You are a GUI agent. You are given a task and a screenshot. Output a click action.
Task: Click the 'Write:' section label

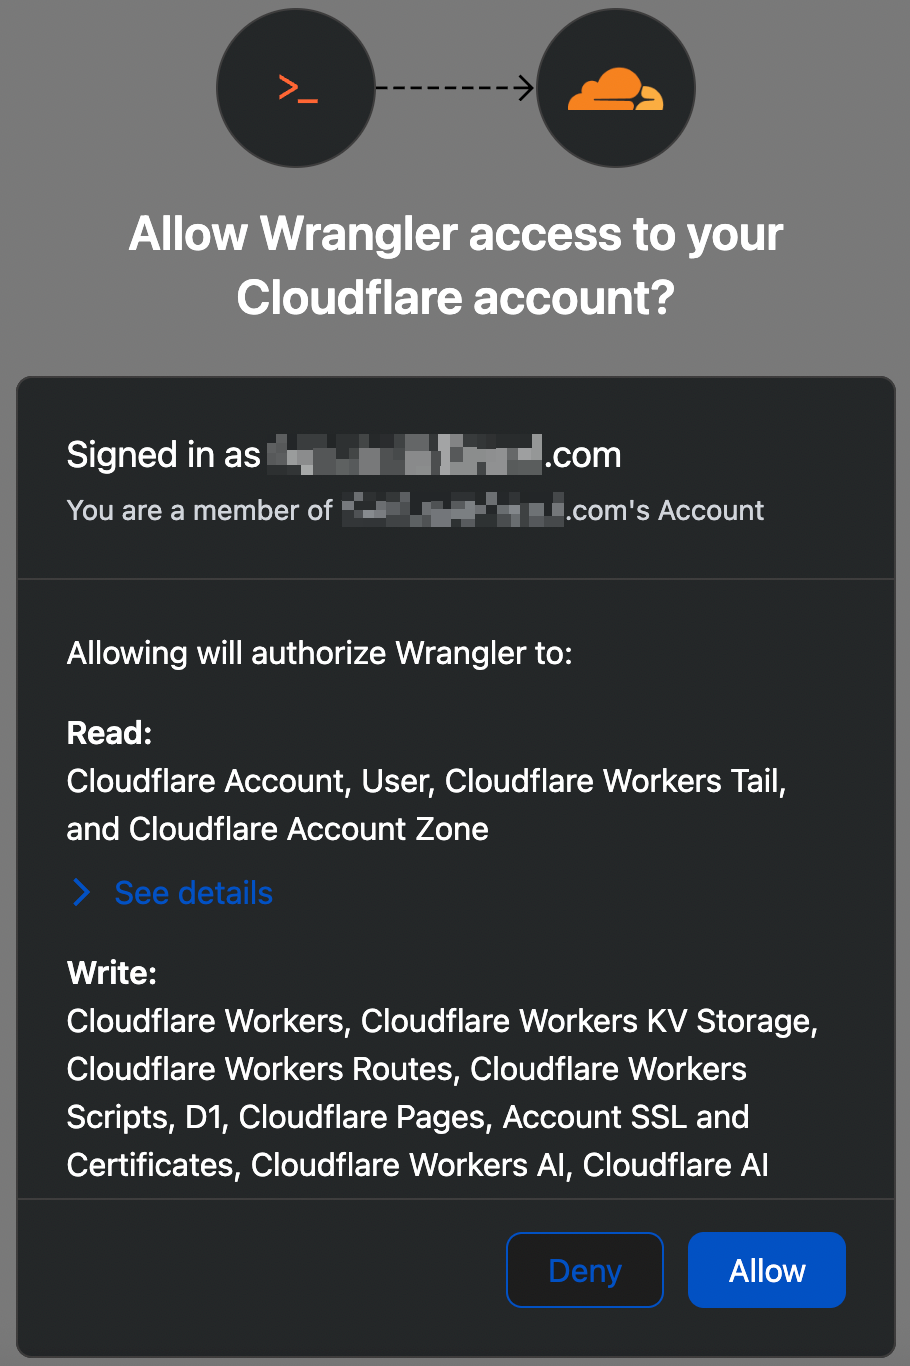click(x=111, y=973)
